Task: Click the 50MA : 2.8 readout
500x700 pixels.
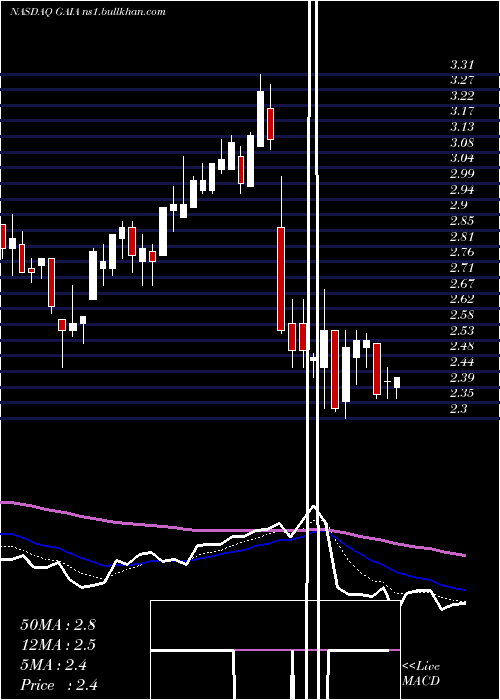Action: click(58, 625)
